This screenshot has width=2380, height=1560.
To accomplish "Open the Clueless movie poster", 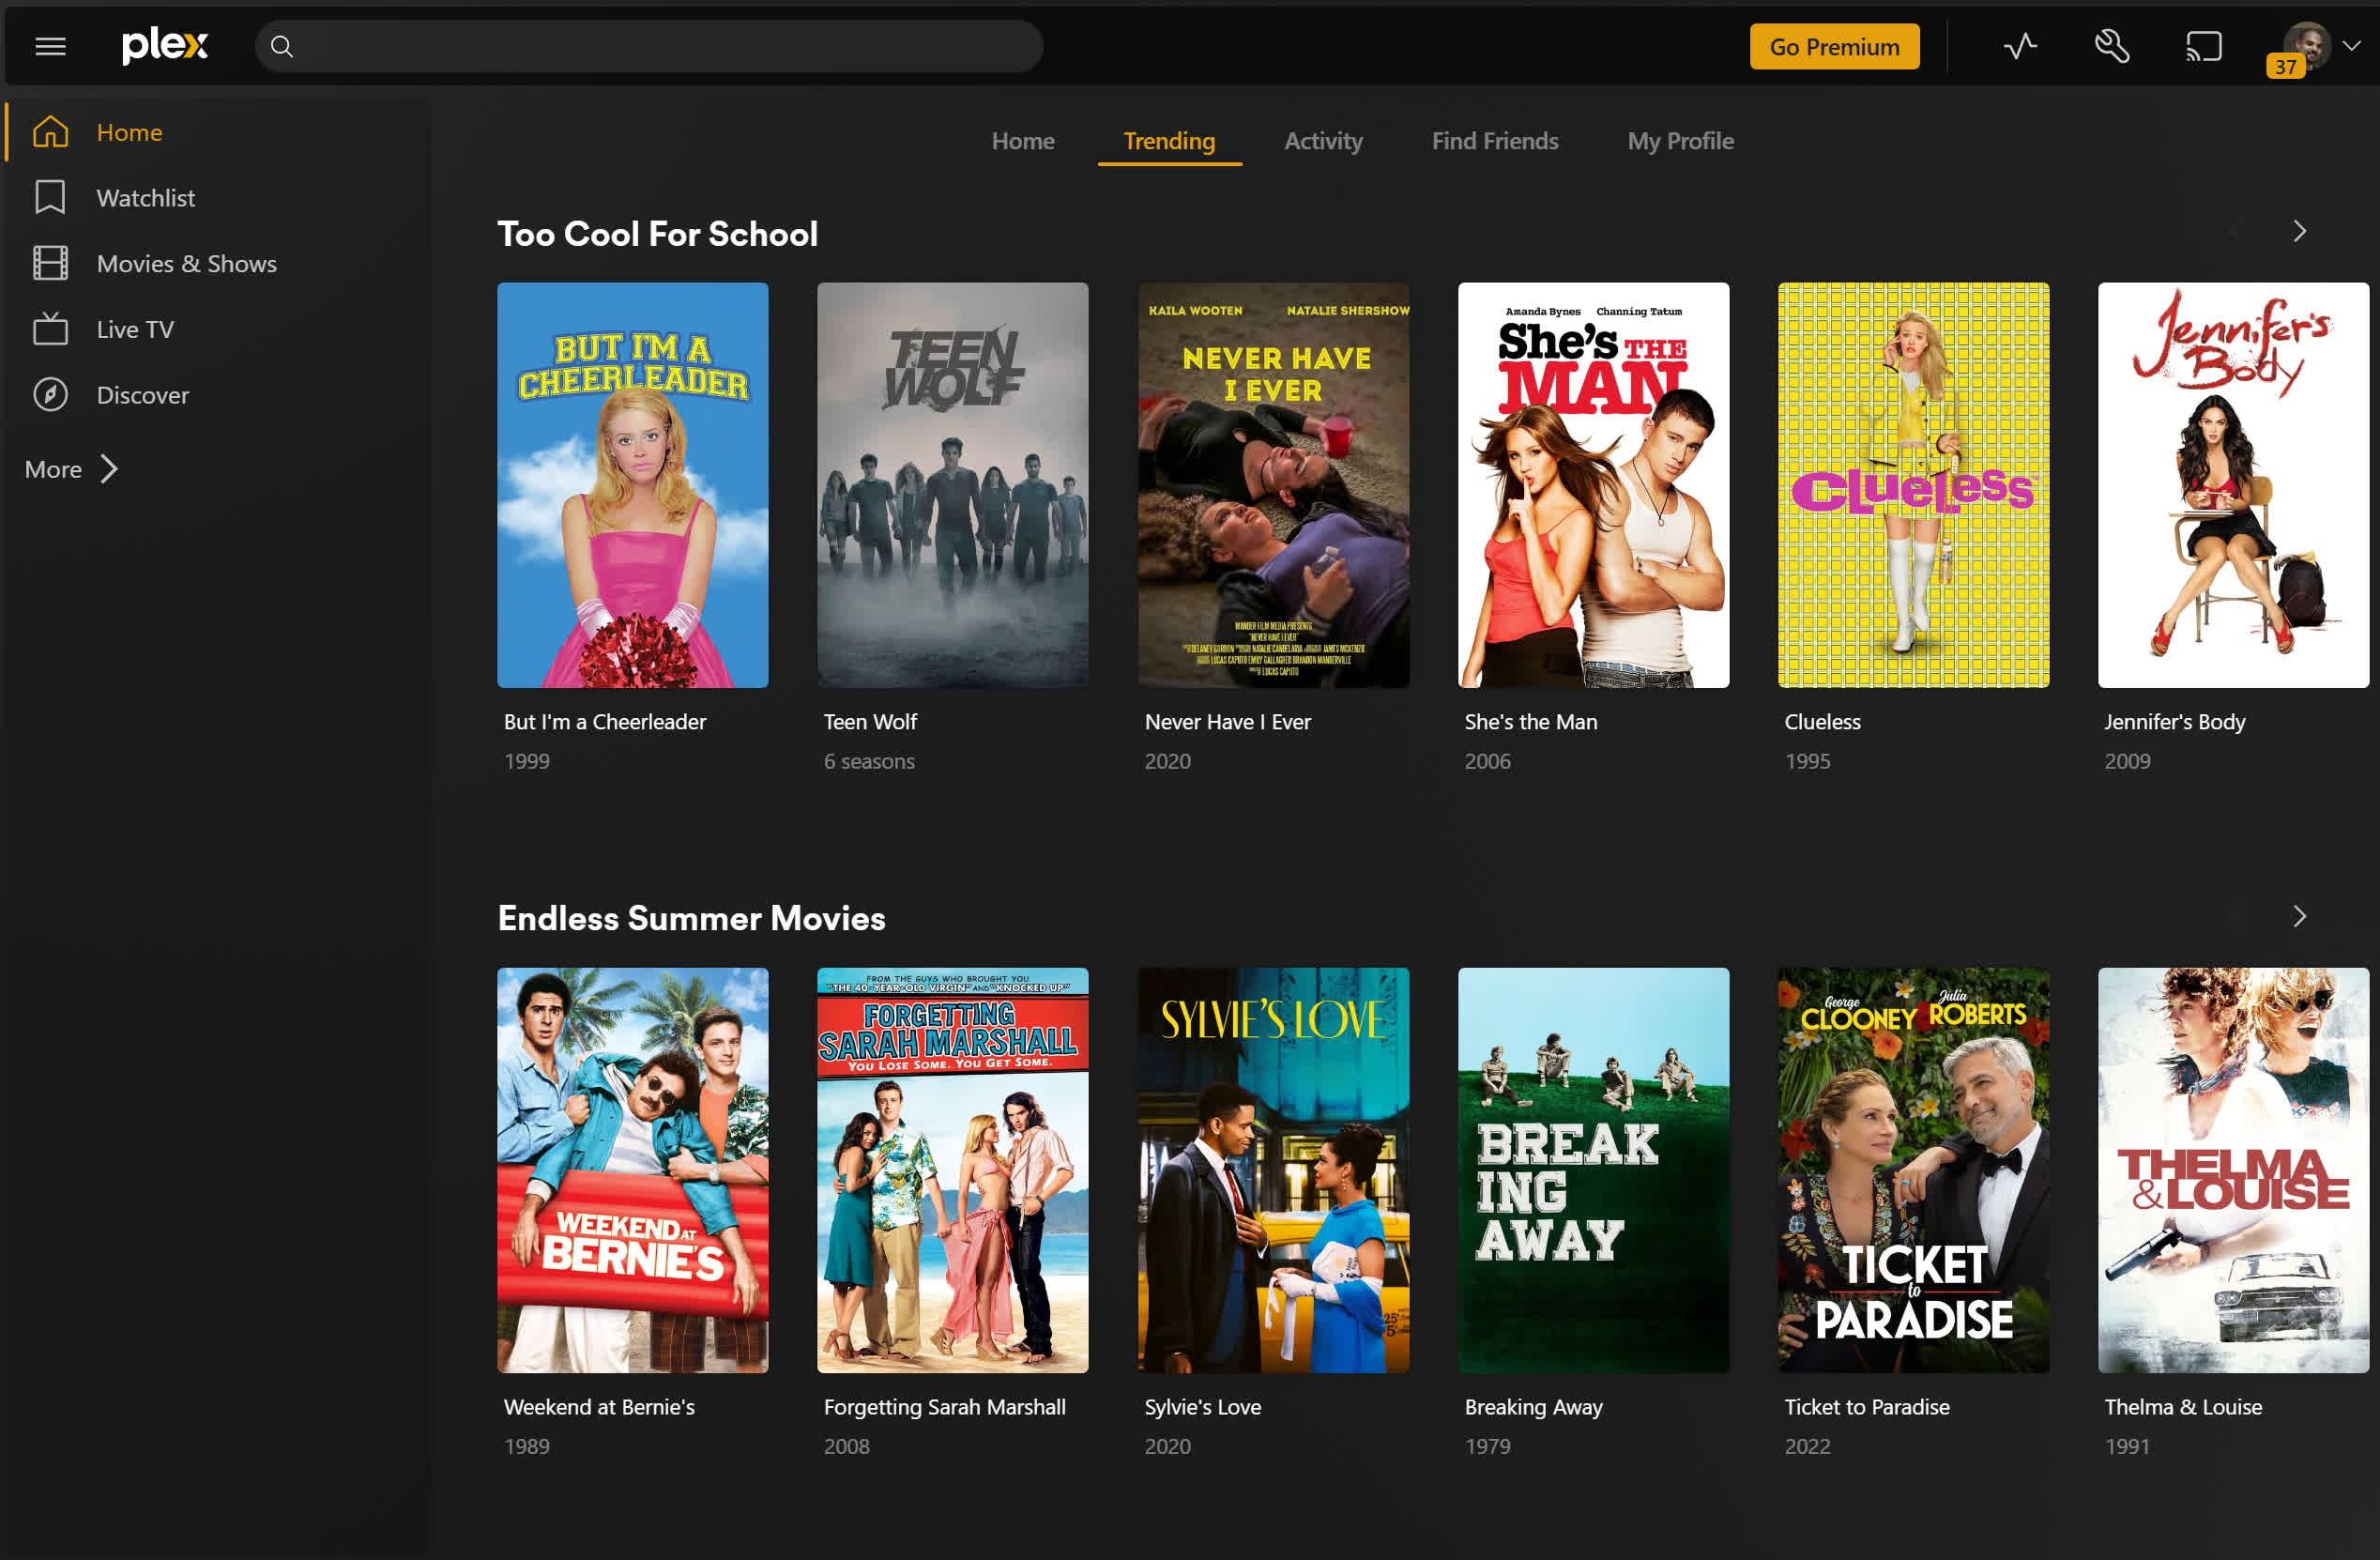I will (1912, 485).
